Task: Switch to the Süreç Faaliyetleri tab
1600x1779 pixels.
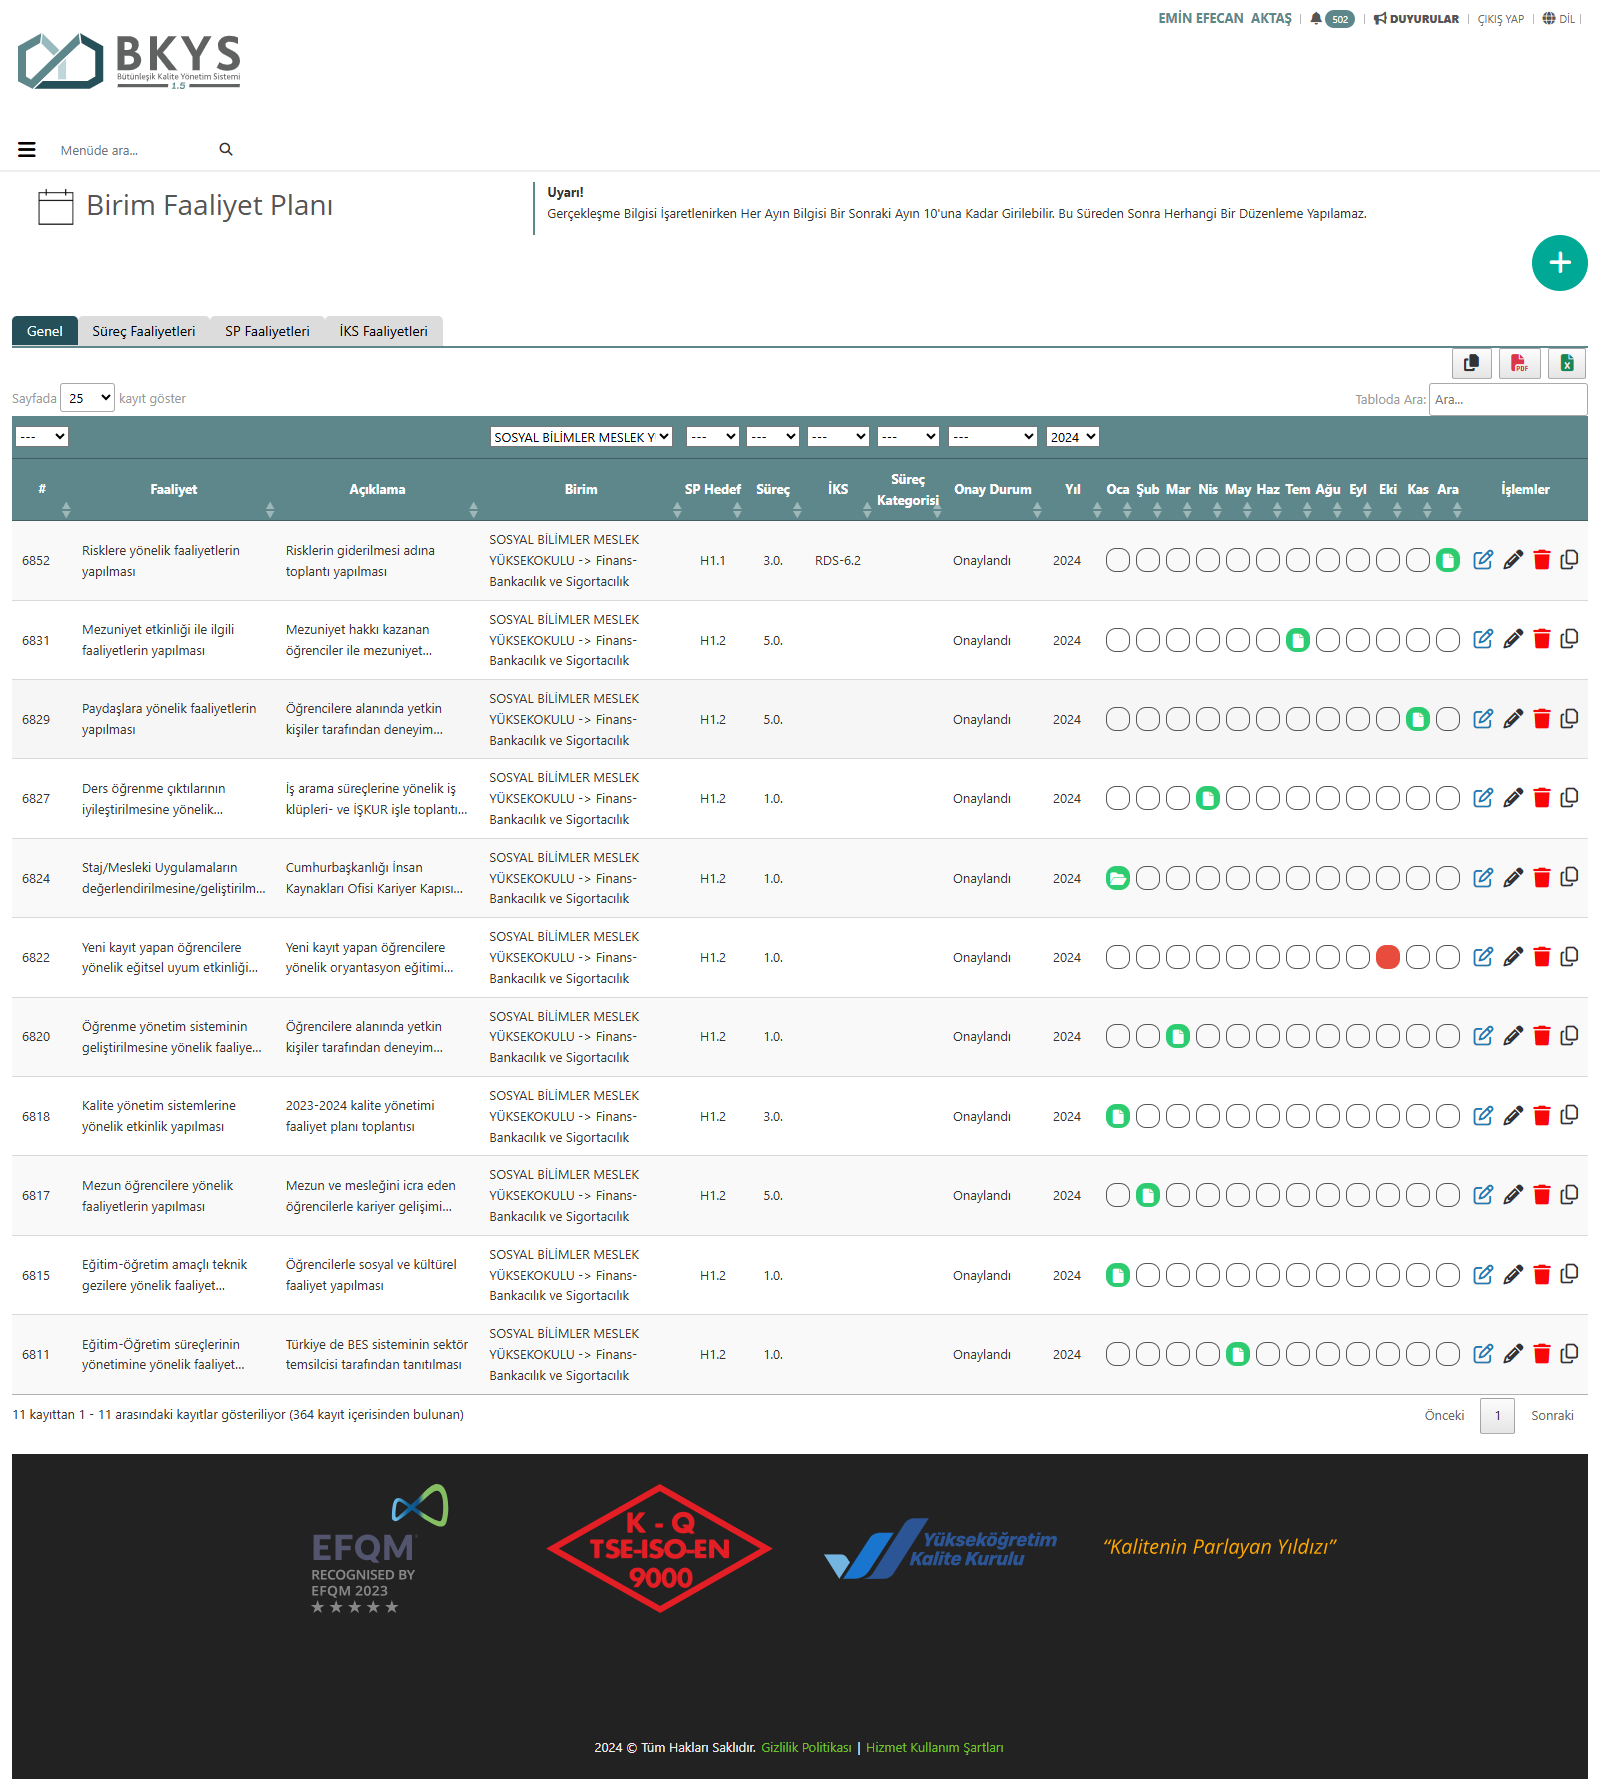Action: click(144, 331)
